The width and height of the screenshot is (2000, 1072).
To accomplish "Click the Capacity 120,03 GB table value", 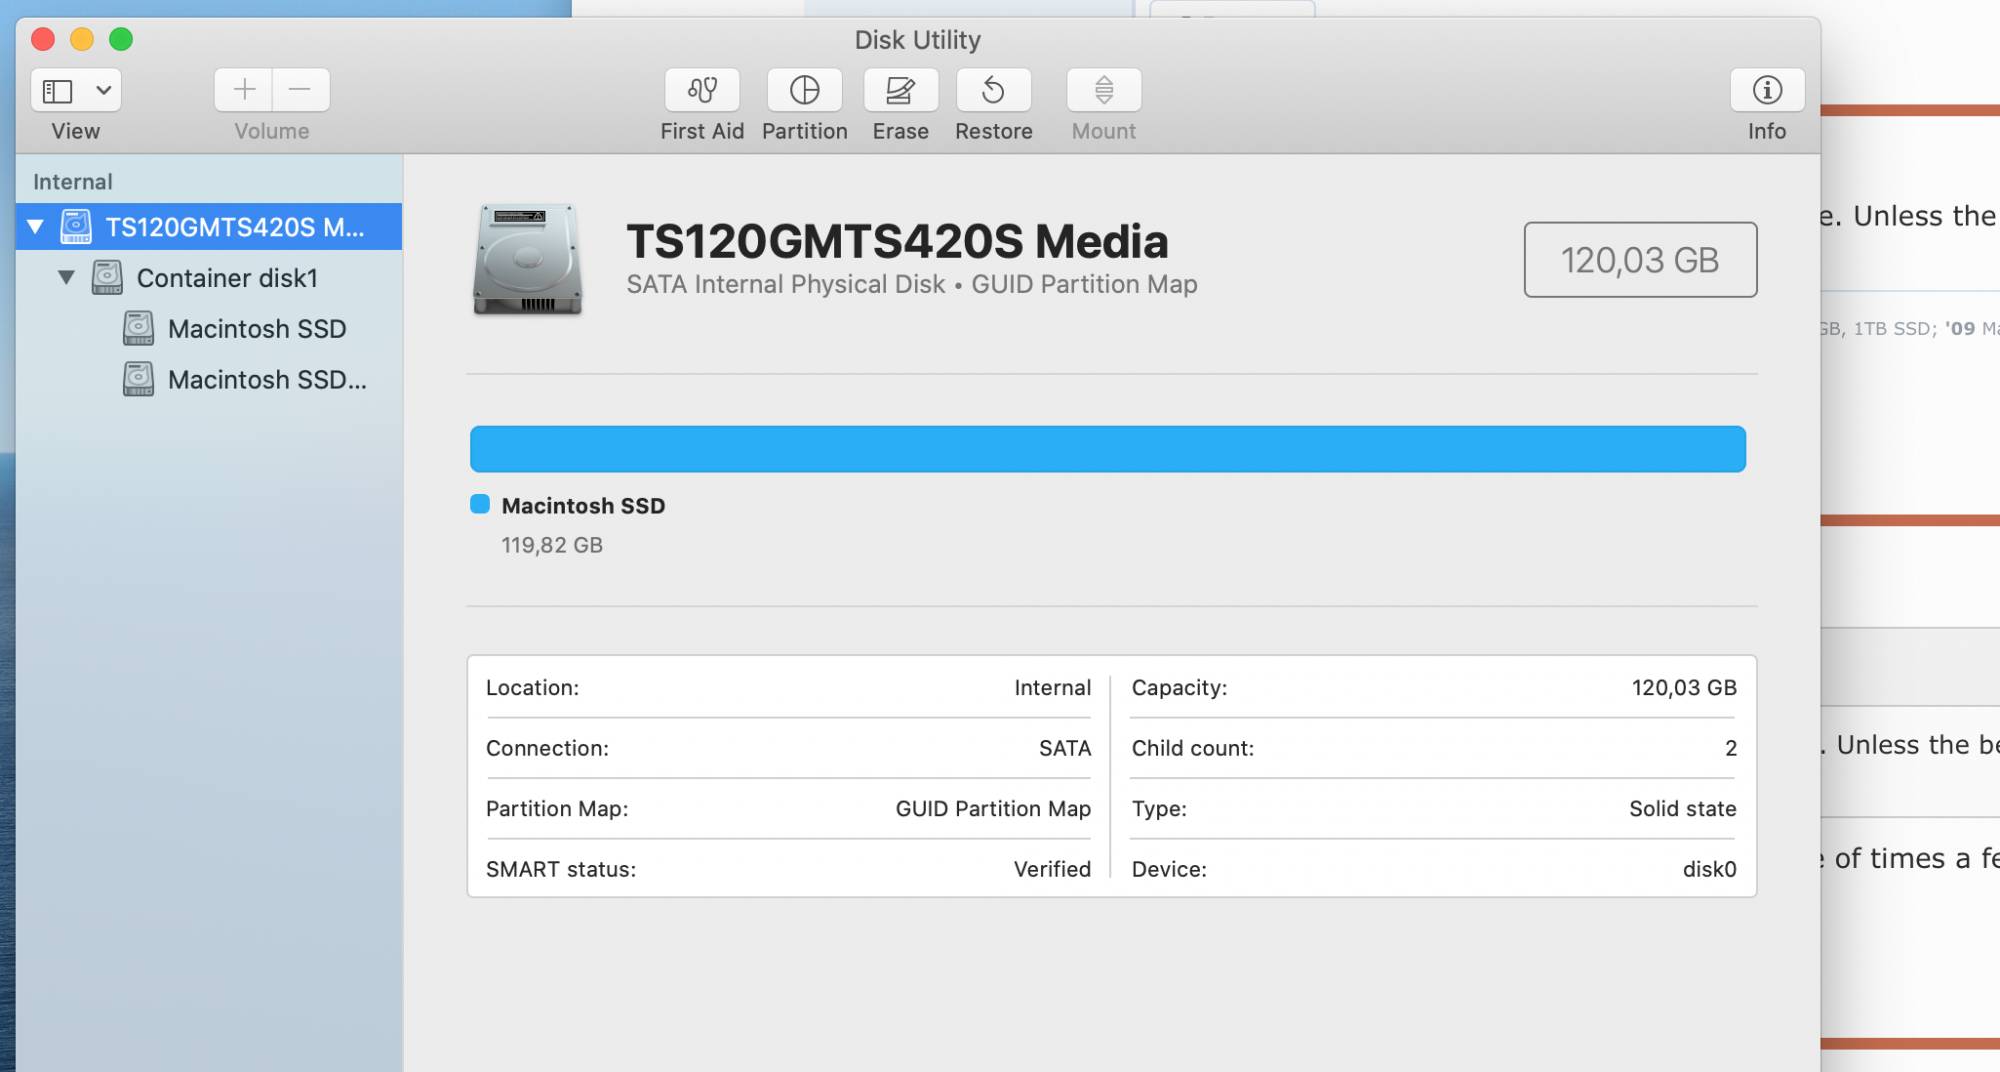I will (x=1684, y=688).
